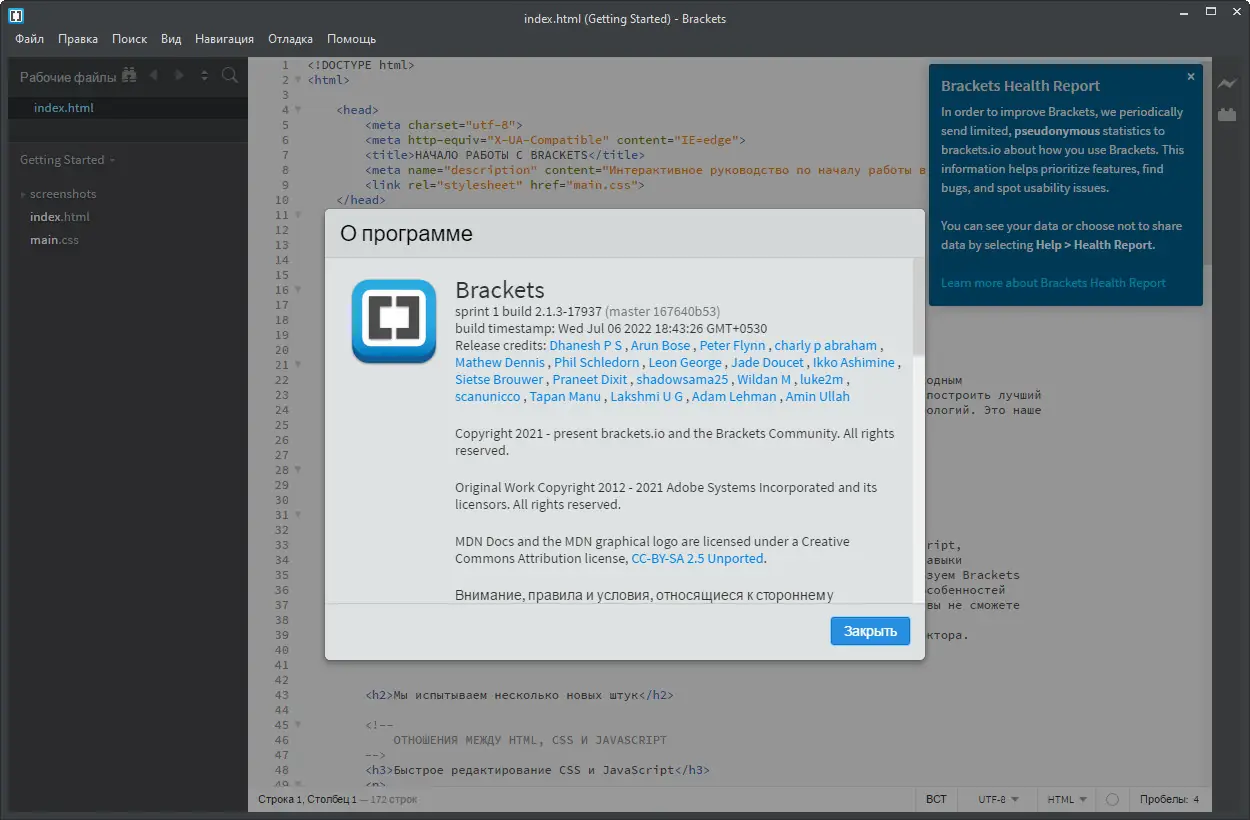Open the Навигация menu
Image resolution: width=1250 pixels, height=820 pixels.
pyautogui.click(x=224, y=39)
